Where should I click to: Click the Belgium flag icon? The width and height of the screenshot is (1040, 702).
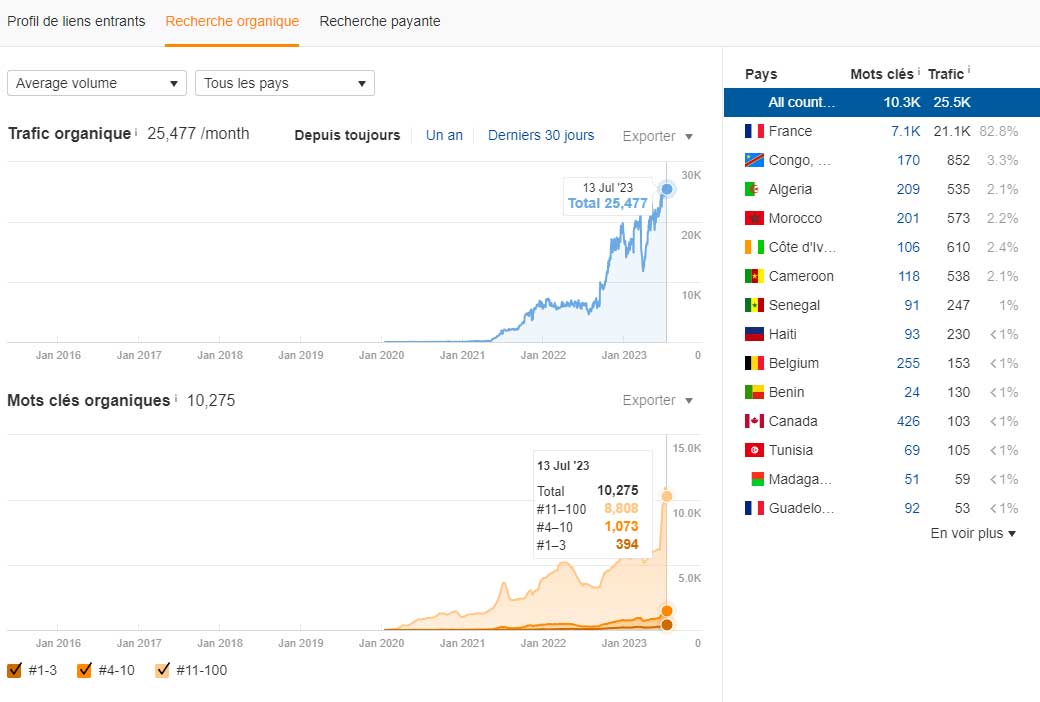pos(754,363)
